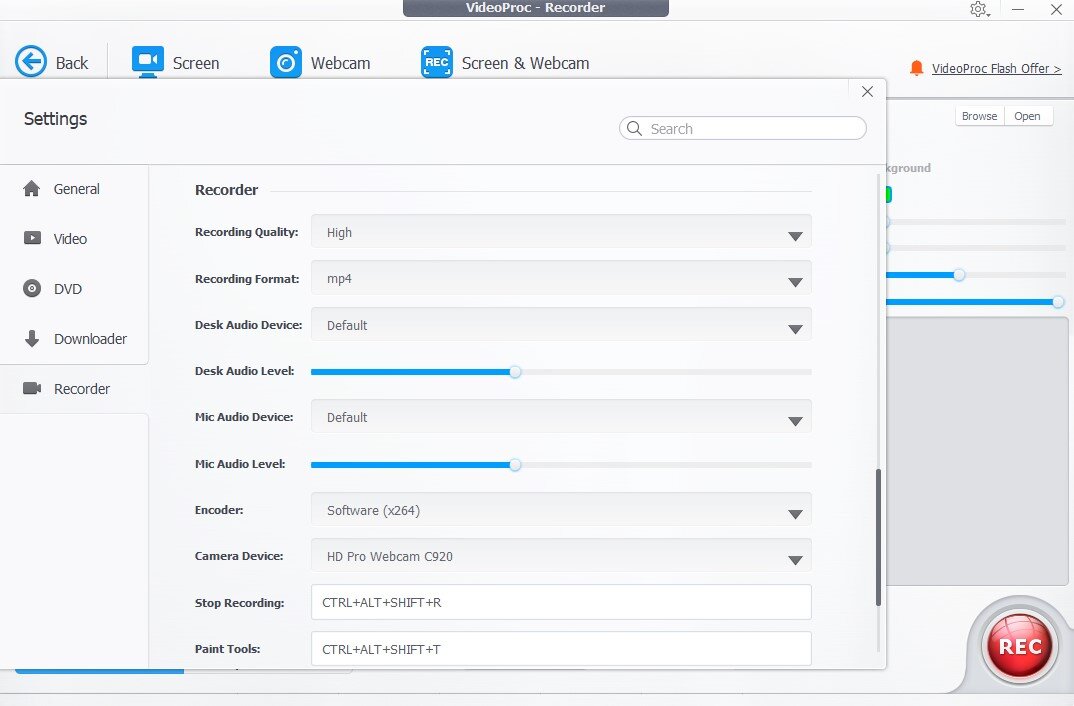Image resolution: width=1074 pixels, height=706 pixels.
Task: Adjust the Desk Audio Level slider handle
Action: pyautogui.click(x=515, y=372)
